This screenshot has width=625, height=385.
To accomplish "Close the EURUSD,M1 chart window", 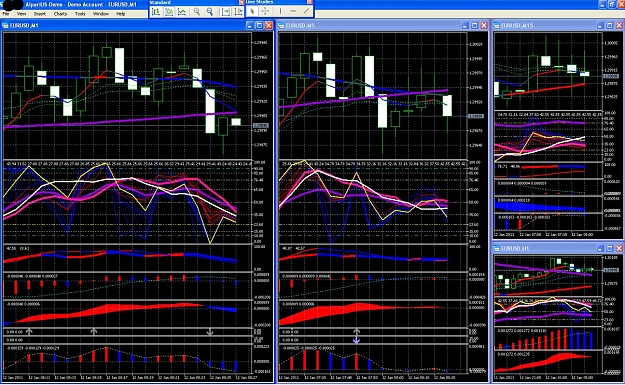I will pos(269,26).
